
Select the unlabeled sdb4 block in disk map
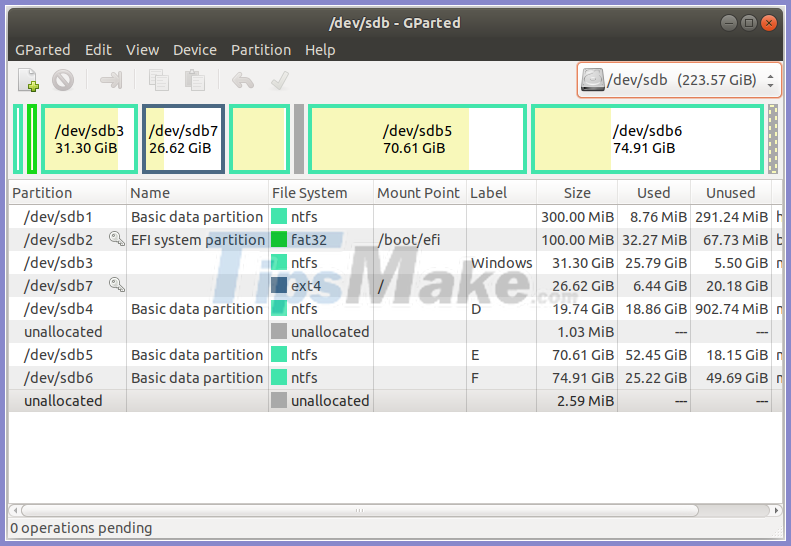pyautogui.click(x=259, y=139)
